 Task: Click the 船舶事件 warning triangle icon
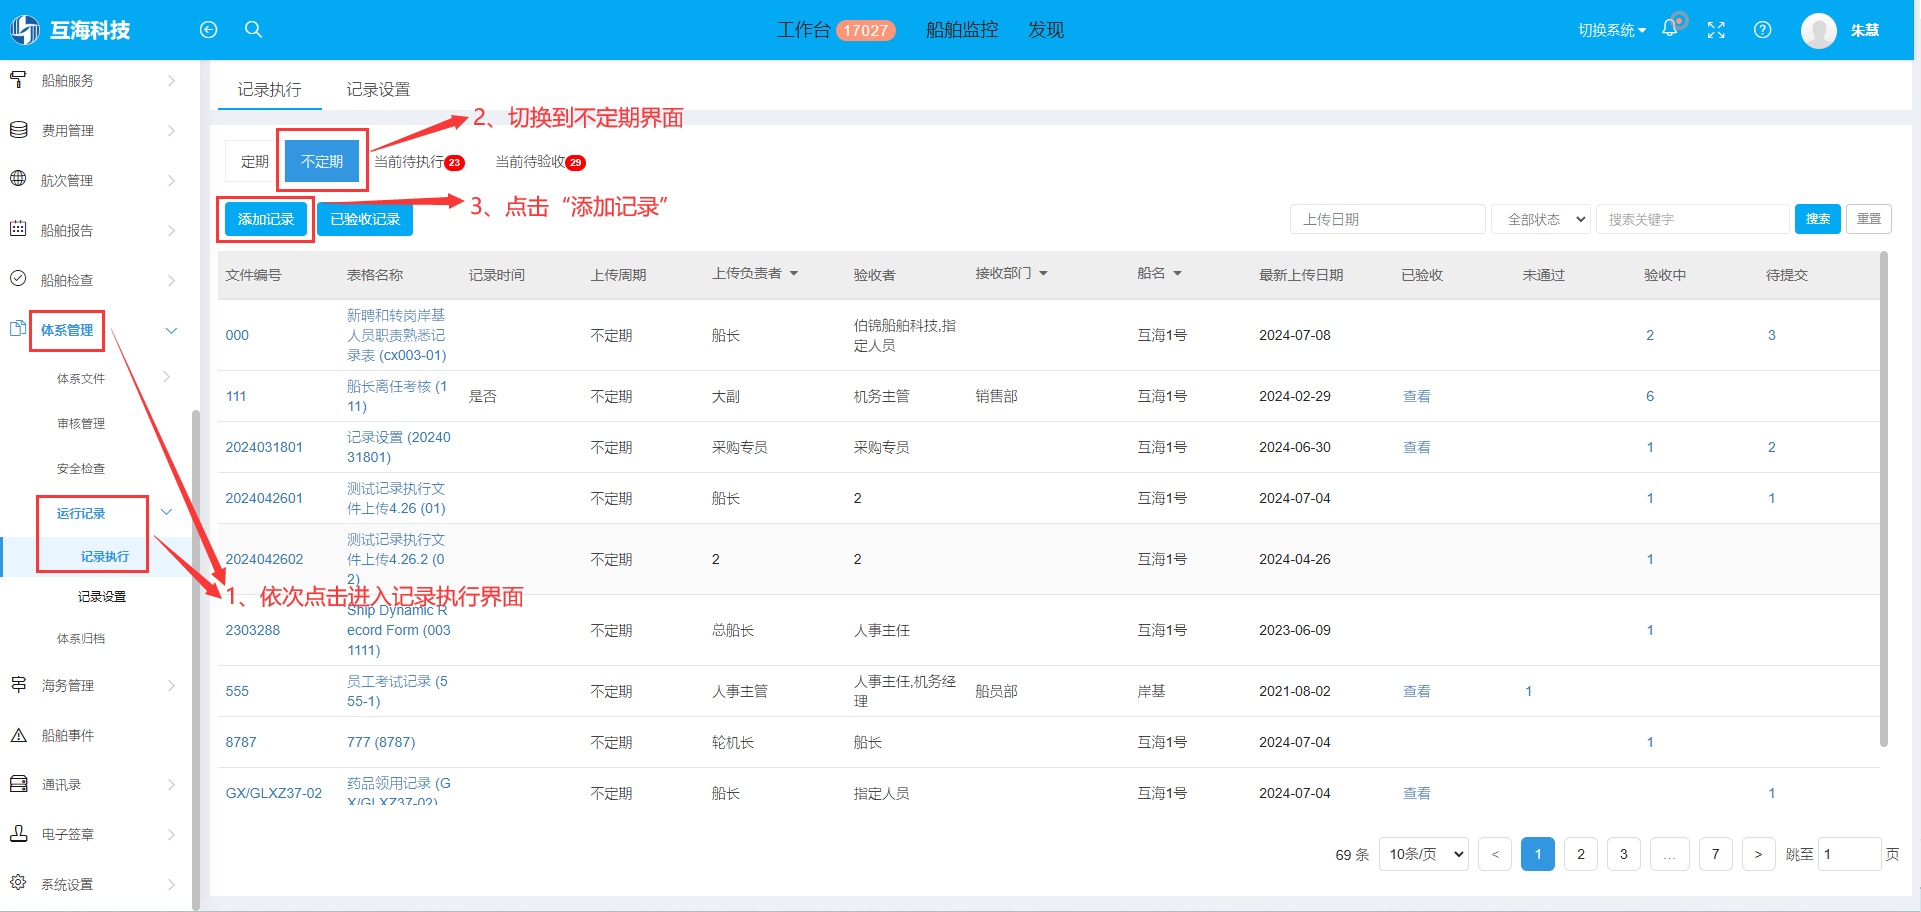point(18,735)
